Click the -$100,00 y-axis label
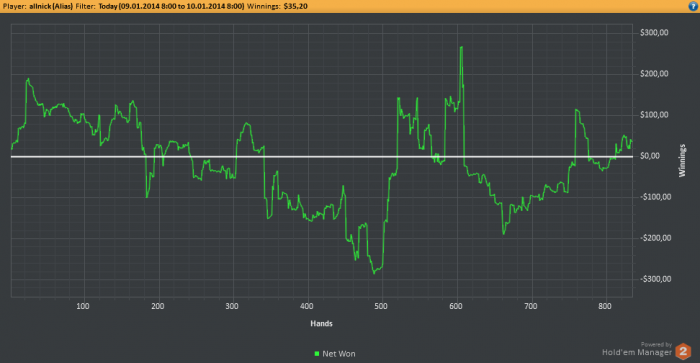 [x=655, y=197]
